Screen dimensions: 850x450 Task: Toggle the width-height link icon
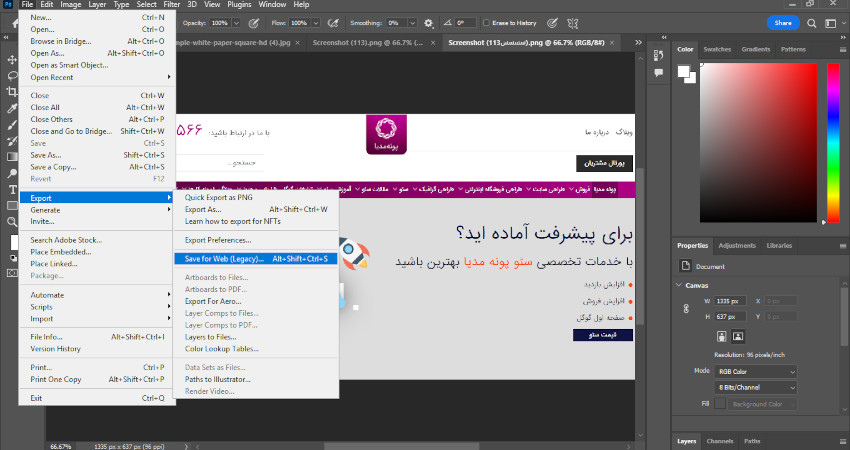click(686, 308)
